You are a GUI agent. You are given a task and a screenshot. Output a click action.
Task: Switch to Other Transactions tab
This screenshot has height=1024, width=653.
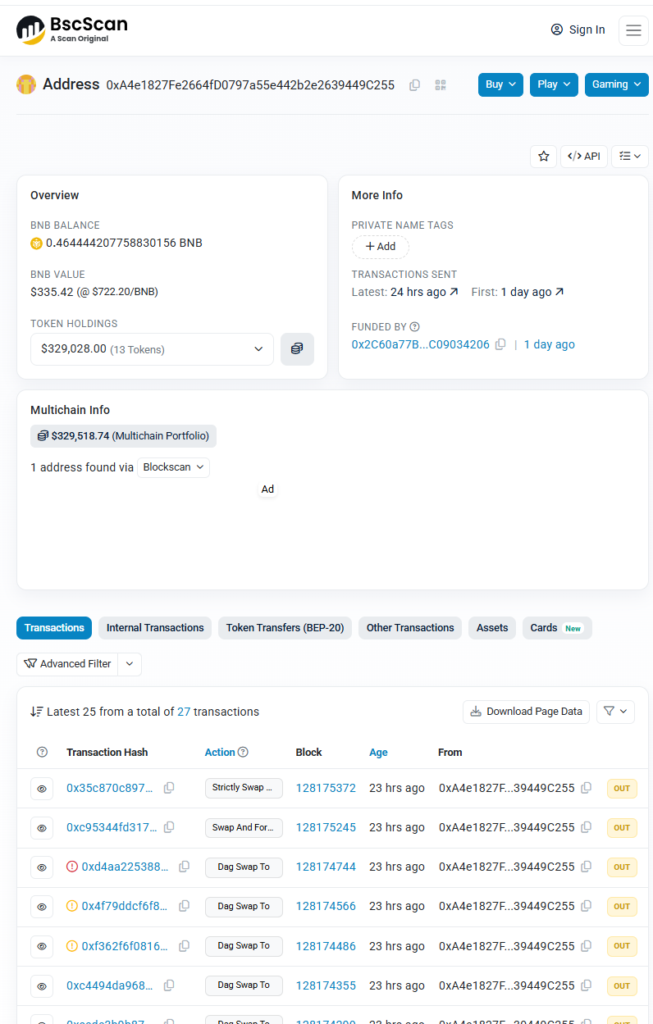(410, 628)
